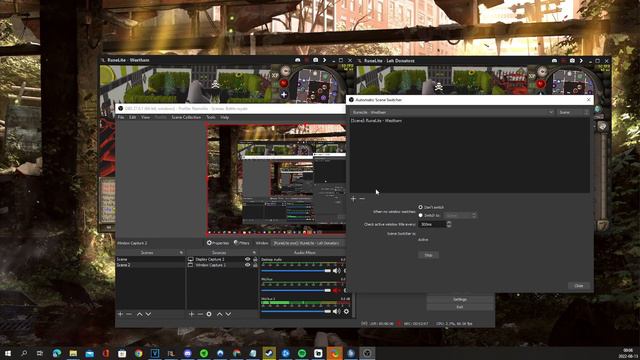Remove selected source with minus icon
The height and width of the screenshot is (360, 640).
point(200,314)
